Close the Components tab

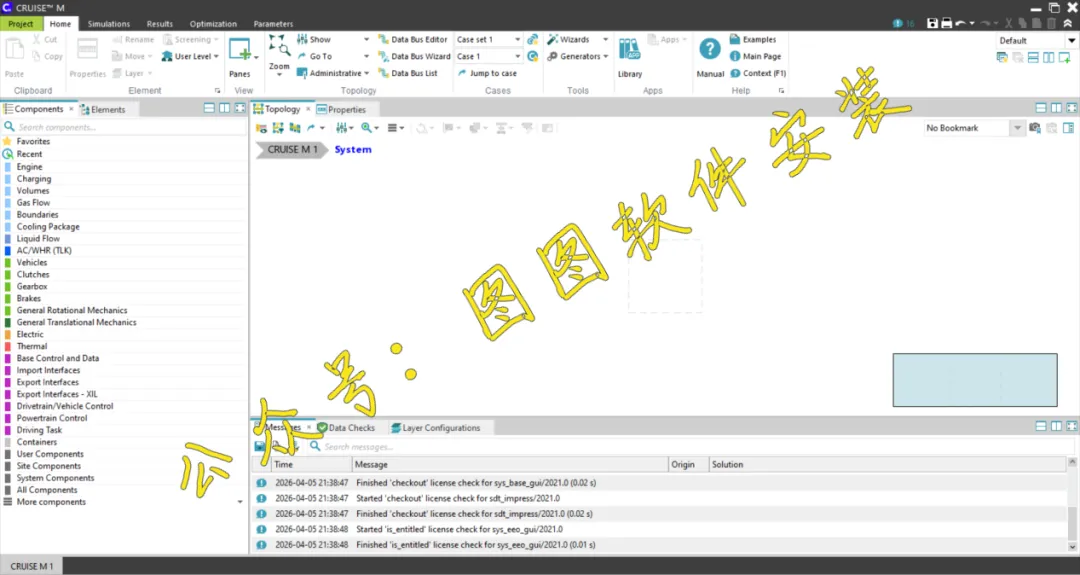pyautogui.click(x=71, y=109)
